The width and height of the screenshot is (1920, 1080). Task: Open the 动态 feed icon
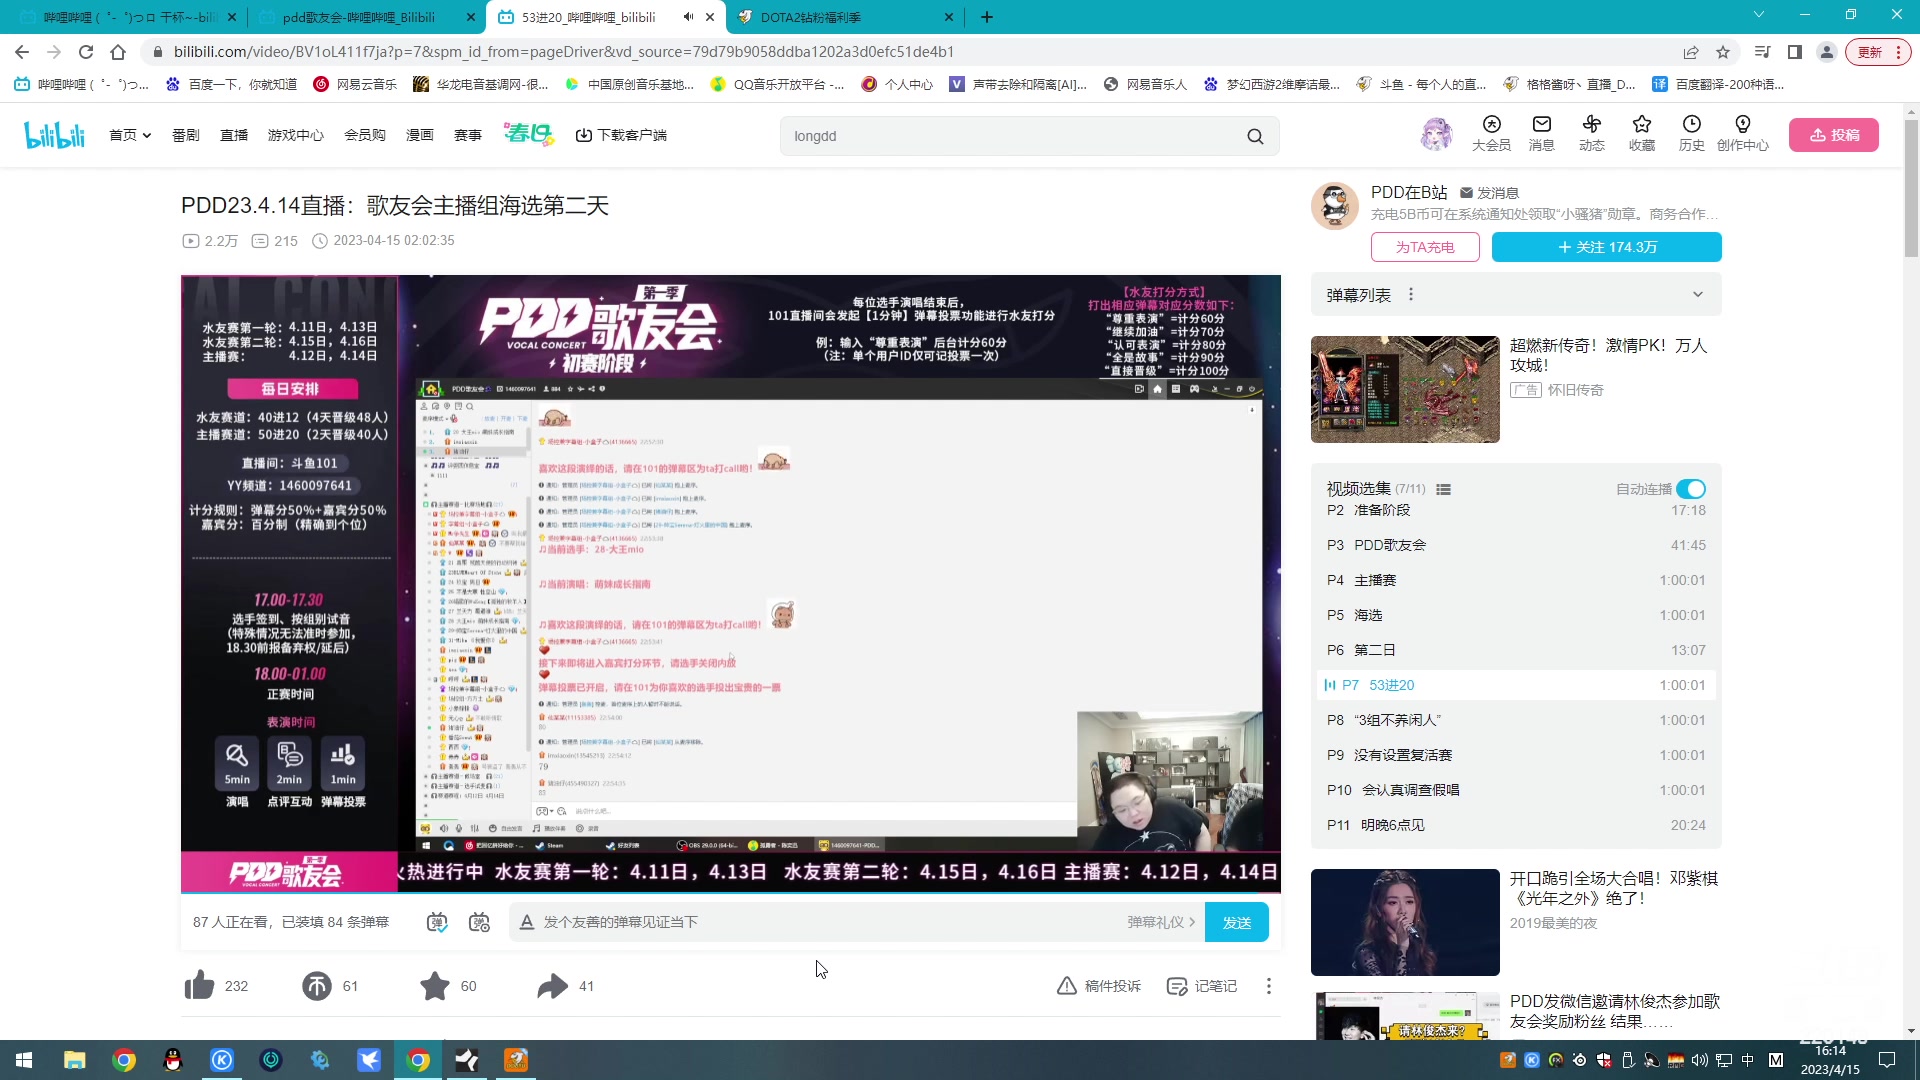pyautogui.click(x=1591, y=133)
